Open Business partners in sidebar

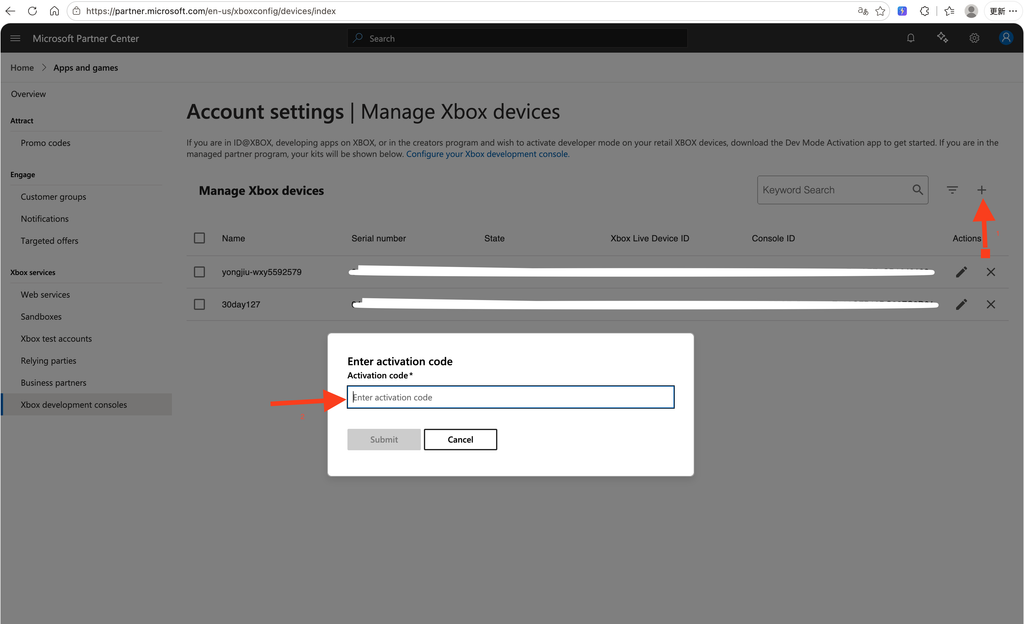[x=53, y=383]
